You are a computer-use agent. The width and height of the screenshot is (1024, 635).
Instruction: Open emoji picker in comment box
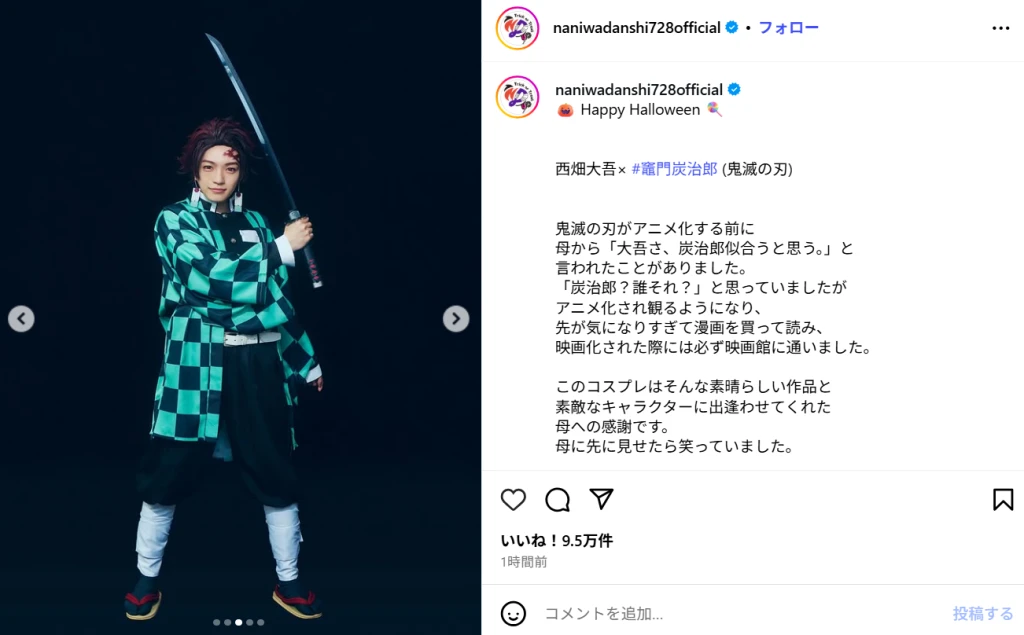(x=513, y=613)
